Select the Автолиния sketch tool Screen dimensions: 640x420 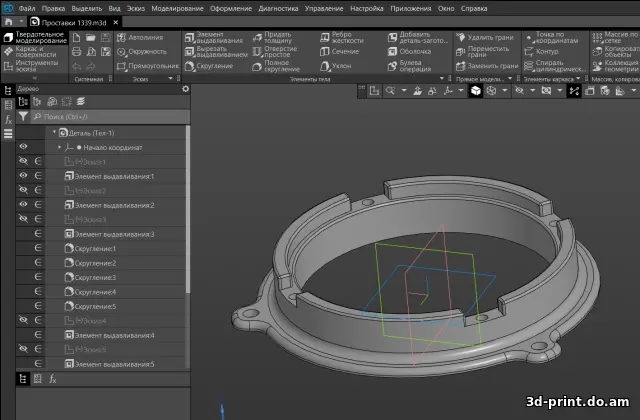(140, 38)
